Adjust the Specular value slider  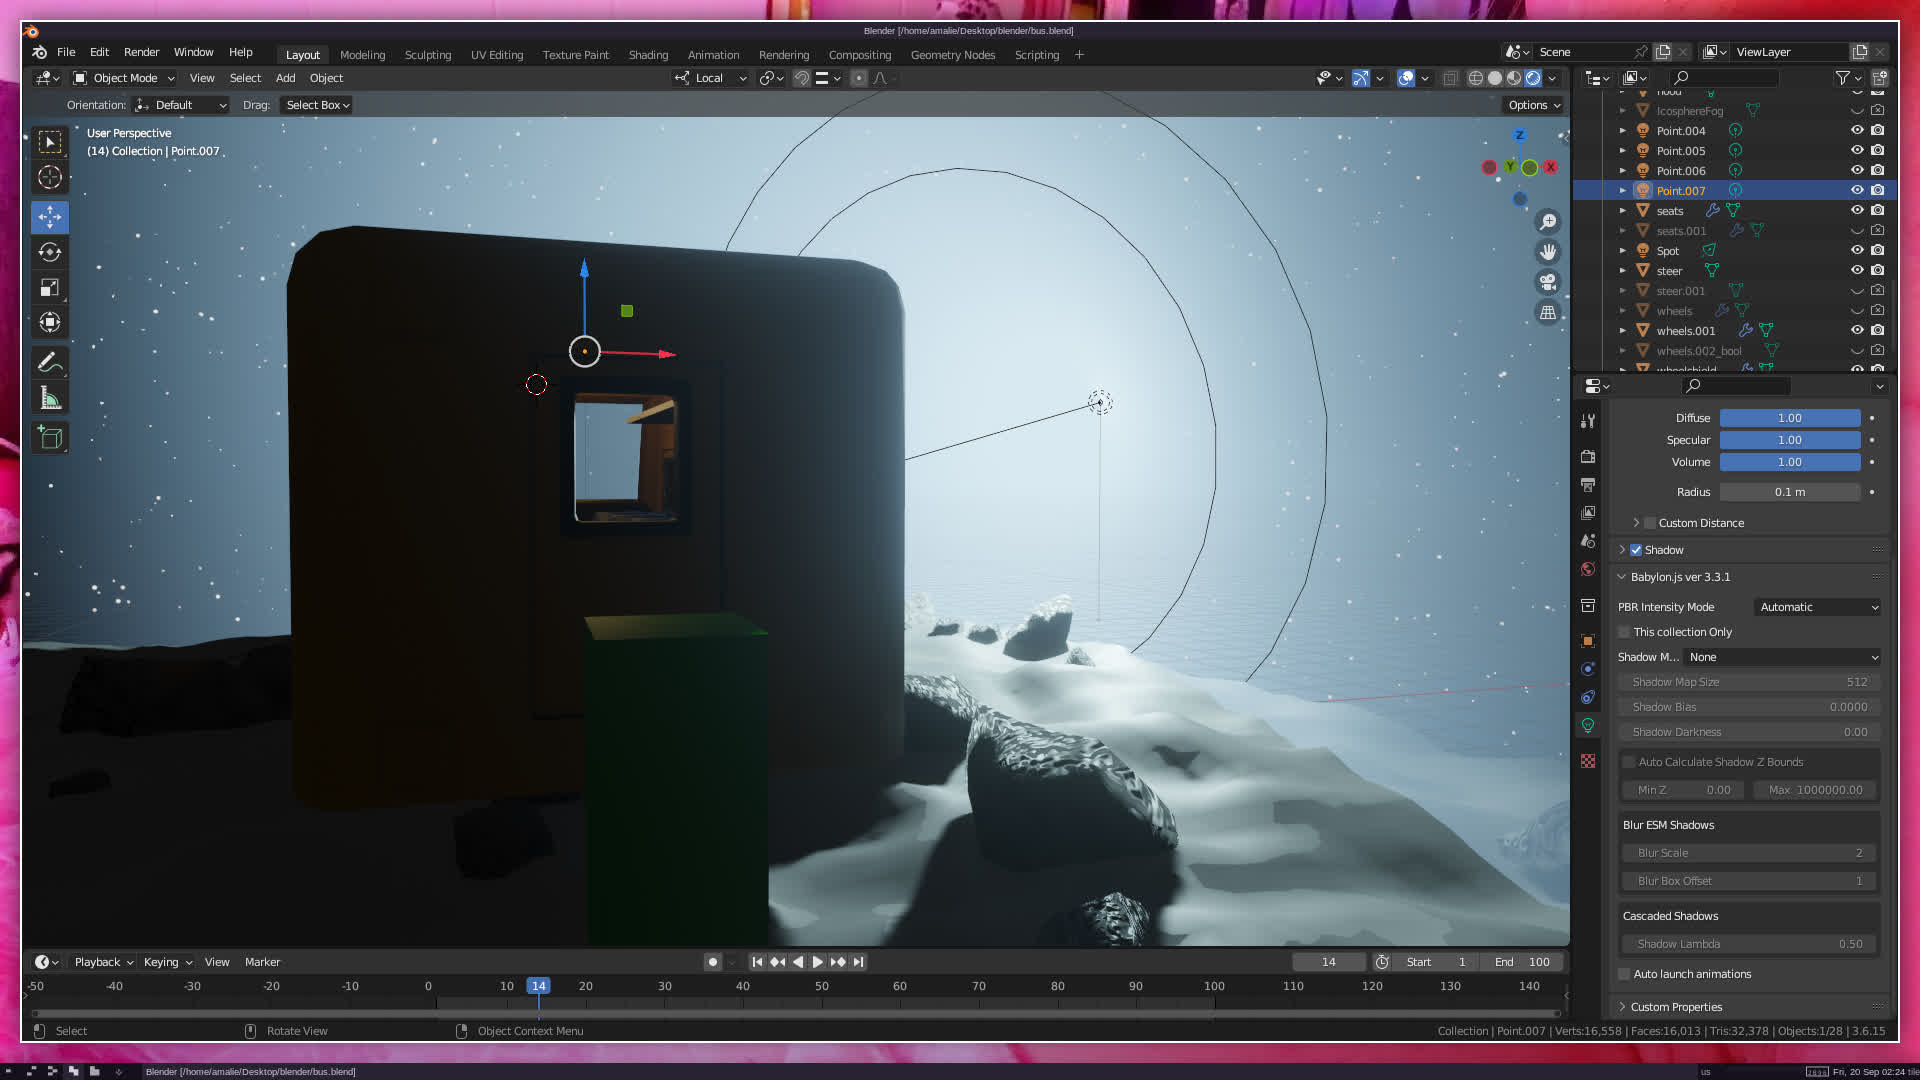(1789, 440)
